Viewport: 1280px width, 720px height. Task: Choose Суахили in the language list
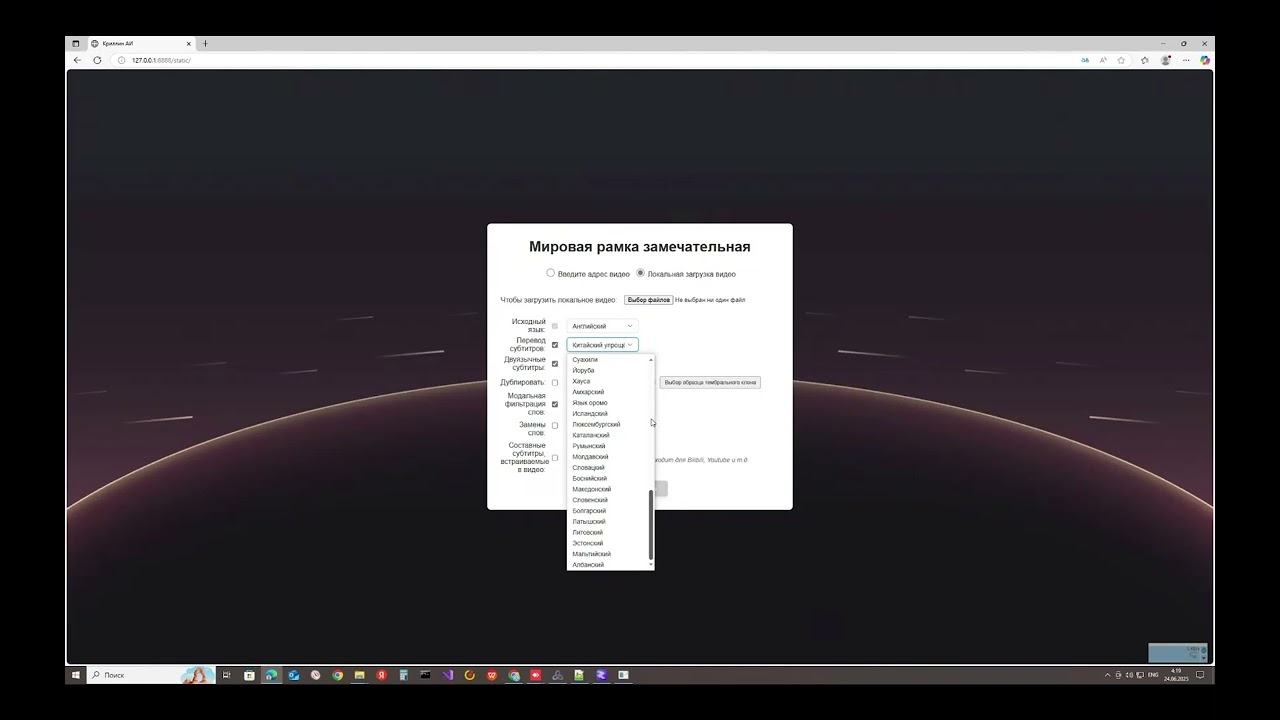608,360
